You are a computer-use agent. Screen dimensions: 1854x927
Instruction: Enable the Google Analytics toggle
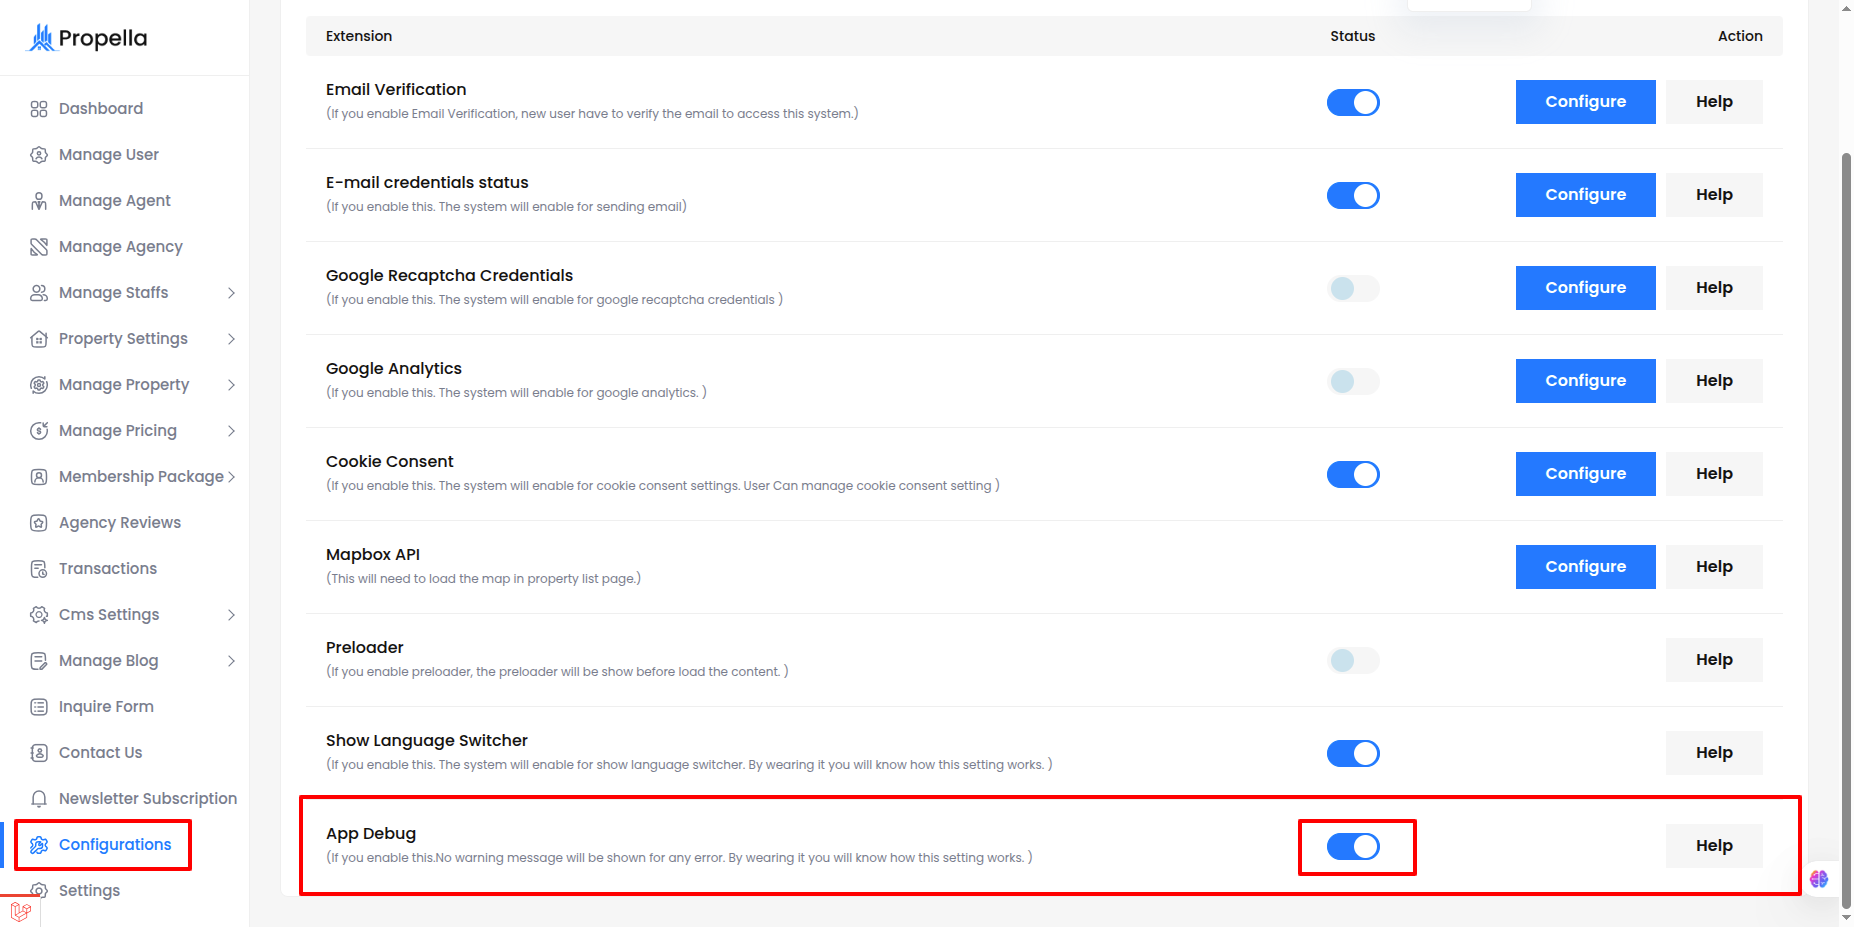point(1353,381)
